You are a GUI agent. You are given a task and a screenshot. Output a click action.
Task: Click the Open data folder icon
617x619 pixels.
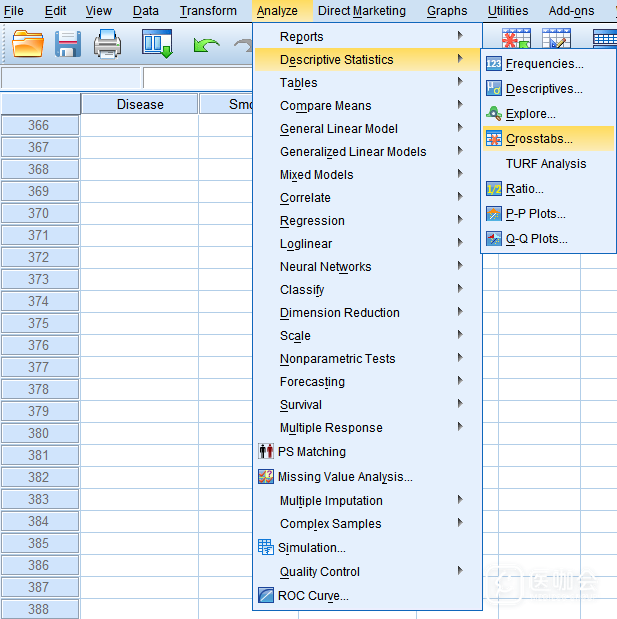tap(27, 45)
